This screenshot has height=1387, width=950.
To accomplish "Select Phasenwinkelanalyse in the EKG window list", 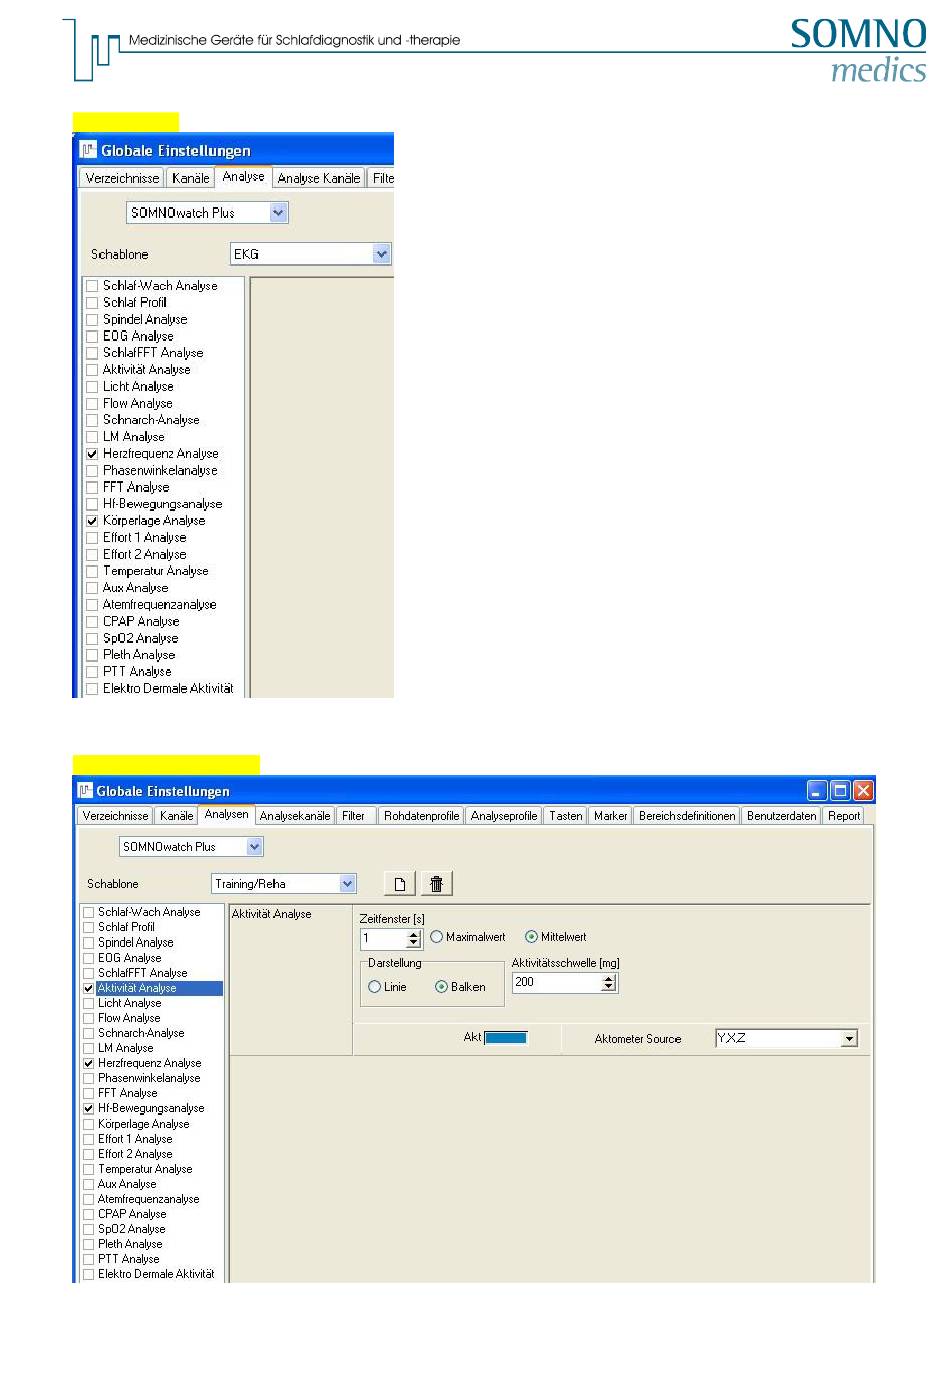I will pos(160,471).
